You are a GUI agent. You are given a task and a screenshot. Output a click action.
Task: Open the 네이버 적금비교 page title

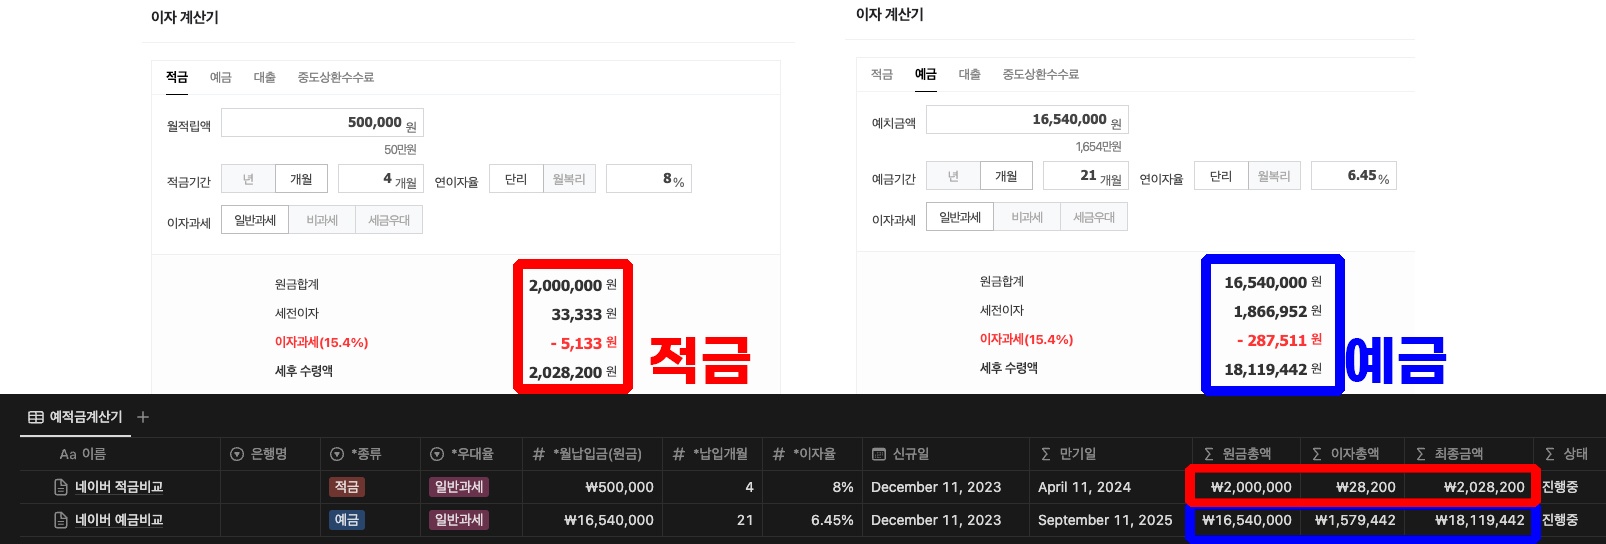point(119,487)
